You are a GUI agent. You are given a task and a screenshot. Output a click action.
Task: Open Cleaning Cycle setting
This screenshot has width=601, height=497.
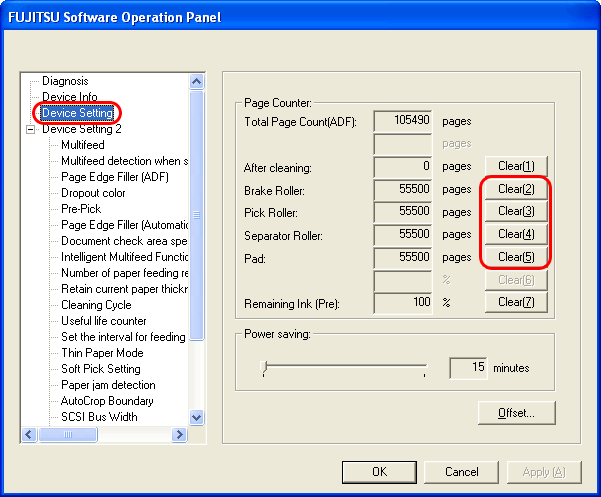click(96, 305)
